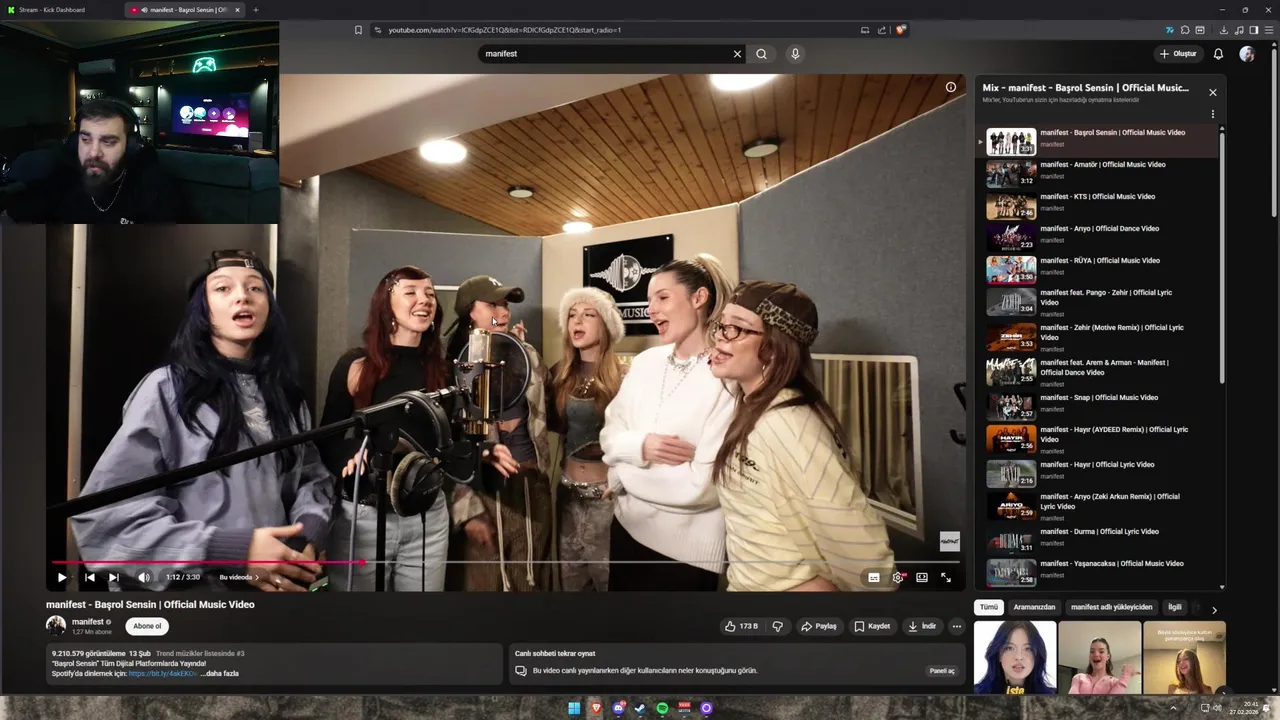Skip to previous video in playlist
The width and height of the screenshot is (1280, 720).
pos(89,577)
